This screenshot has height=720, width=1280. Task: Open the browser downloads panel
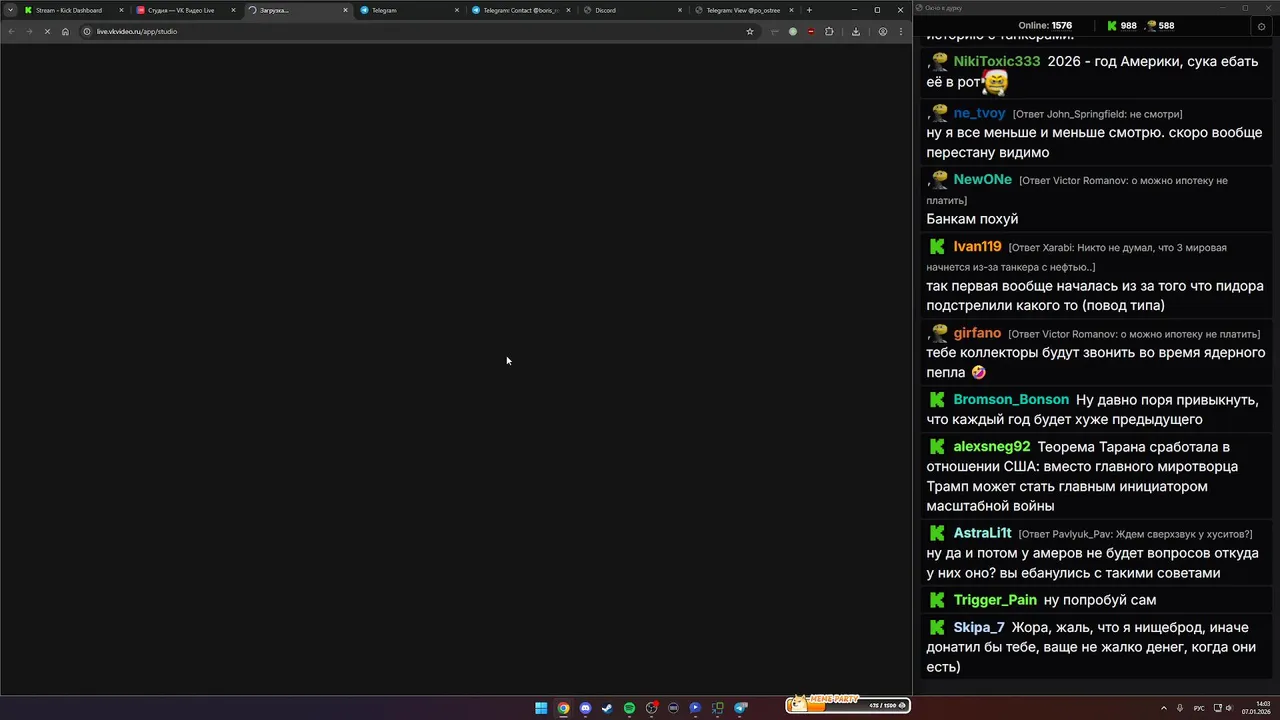855,31
